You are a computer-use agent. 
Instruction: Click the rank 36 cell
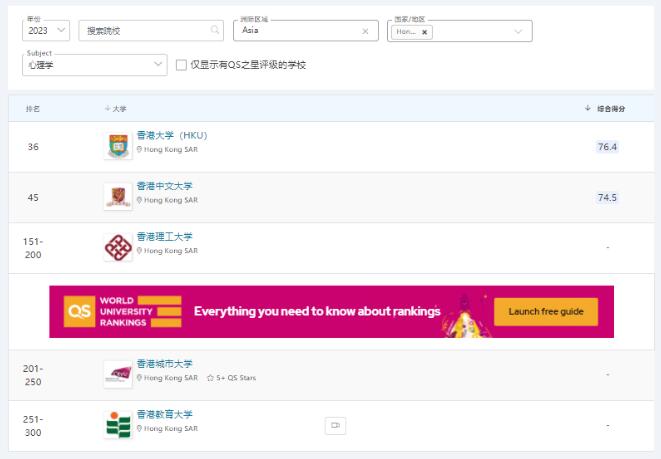coord(33,147)
